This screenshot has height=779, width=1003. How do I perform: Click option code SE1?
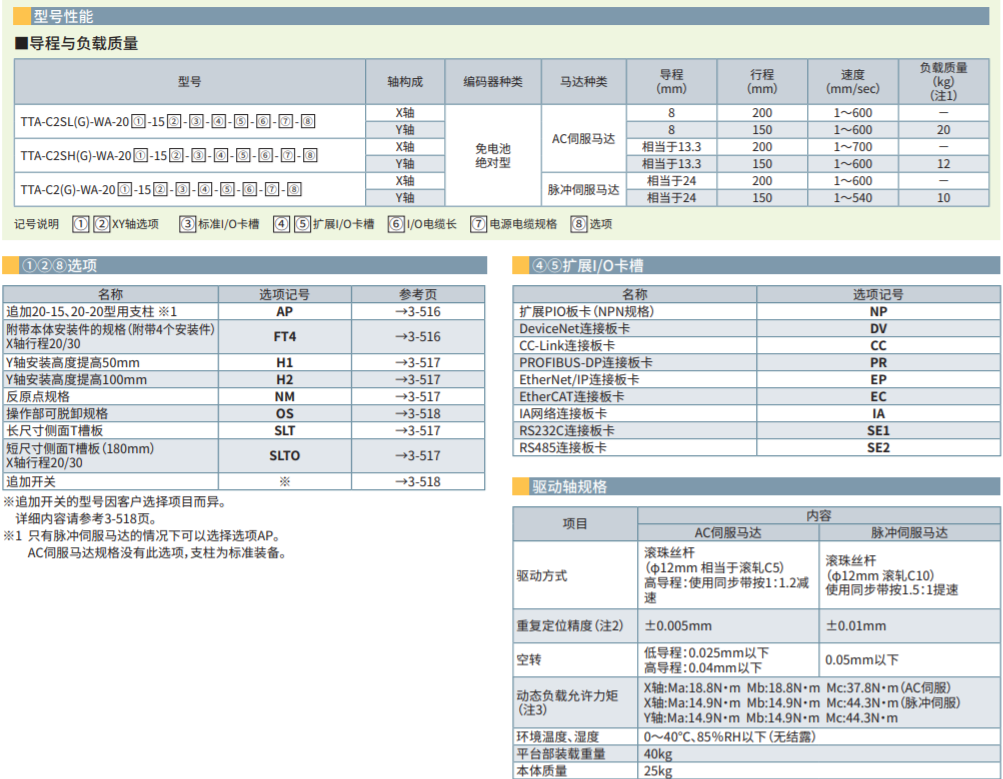coord(878,430)
